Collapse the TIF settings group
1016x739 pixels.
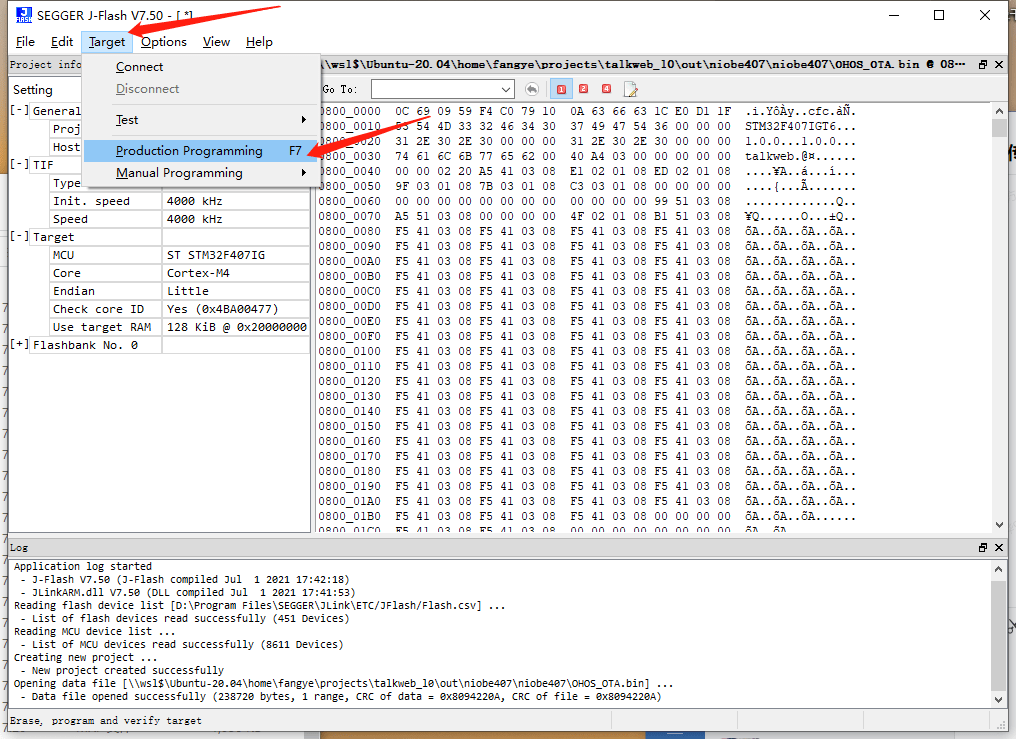click(19, 165)
